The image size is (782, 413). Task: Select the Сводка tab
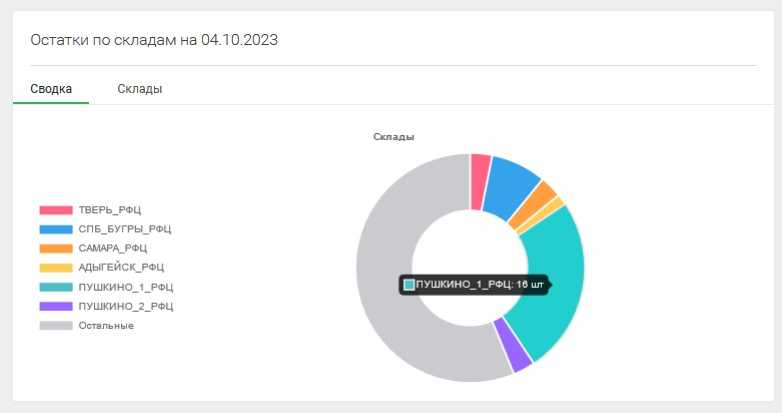click(x=51, y=89)
